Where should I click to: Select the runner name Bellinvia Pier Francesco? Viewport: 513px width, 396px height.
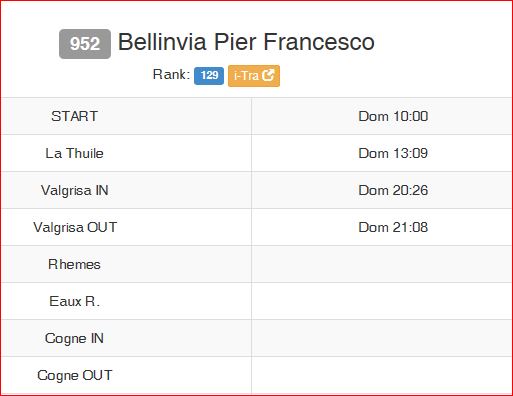(246, 42)
